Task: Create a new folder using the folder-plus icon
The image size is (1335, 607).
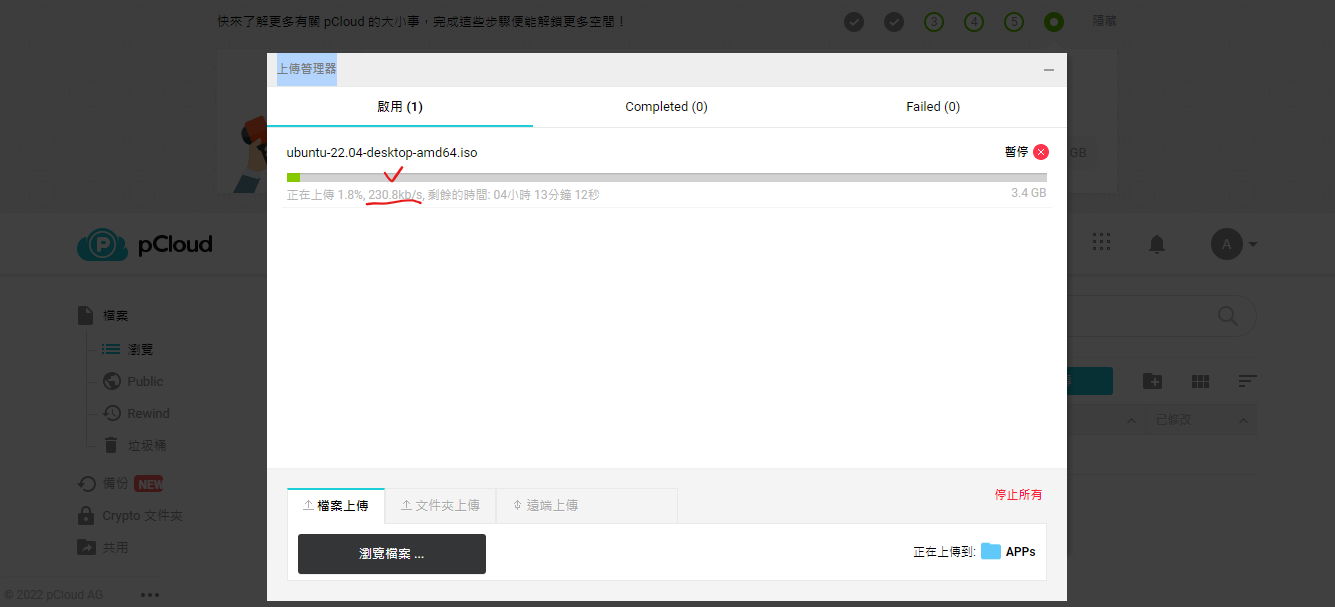Action: click(1151, 381)
